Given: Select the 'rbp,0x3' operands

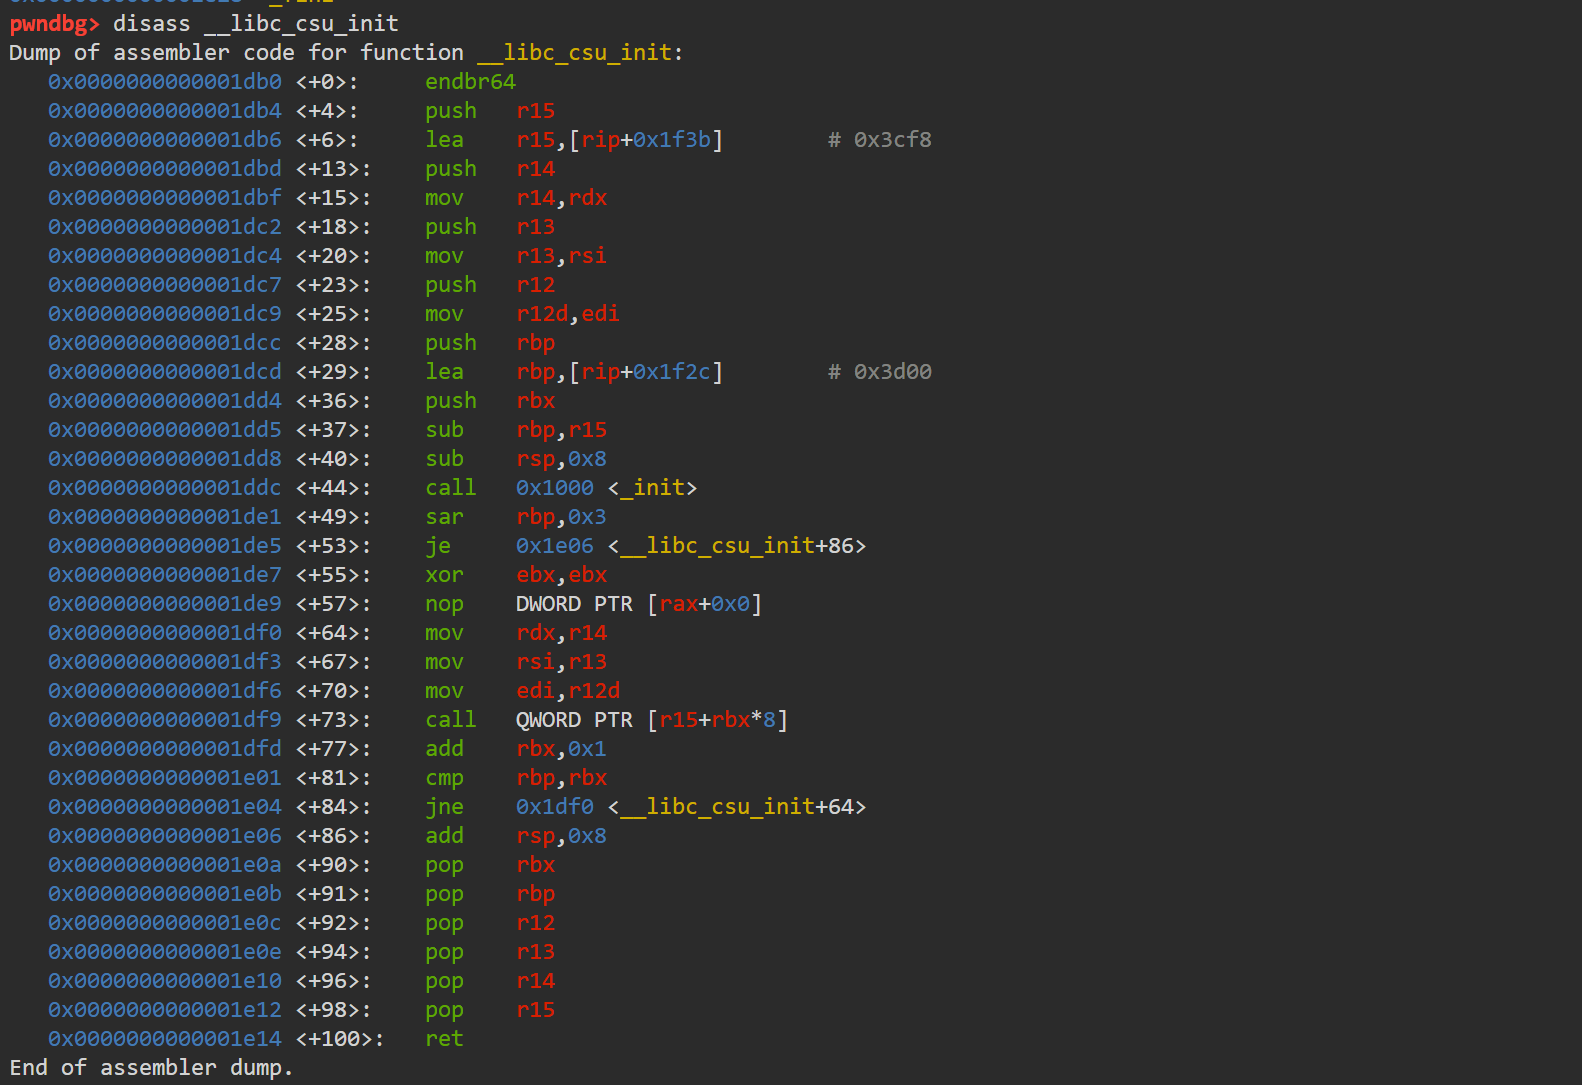Looking at the screenshot, I should pos(562,516).
